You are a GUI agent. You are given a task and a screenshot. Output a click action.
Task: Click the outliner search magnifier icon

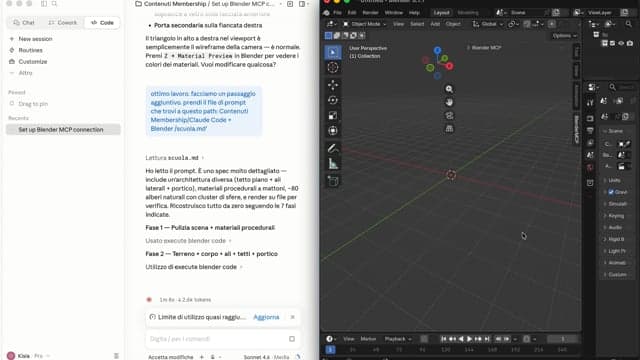coord(629,24)
